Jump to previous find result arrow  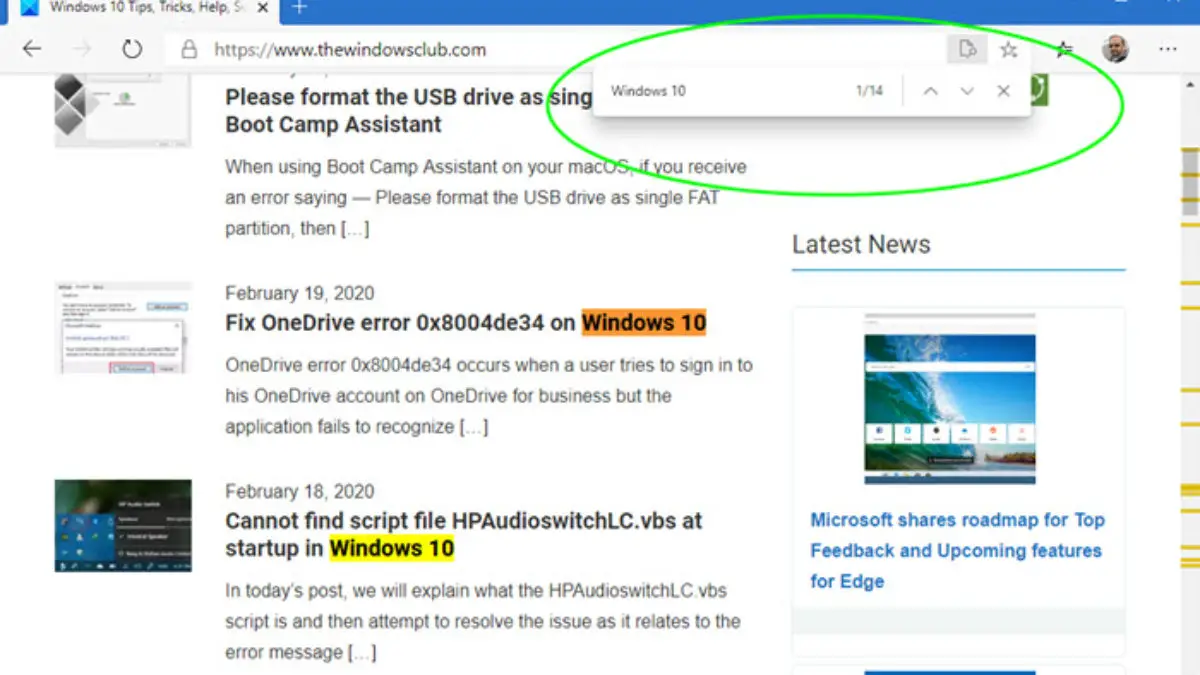coord(930,91)
